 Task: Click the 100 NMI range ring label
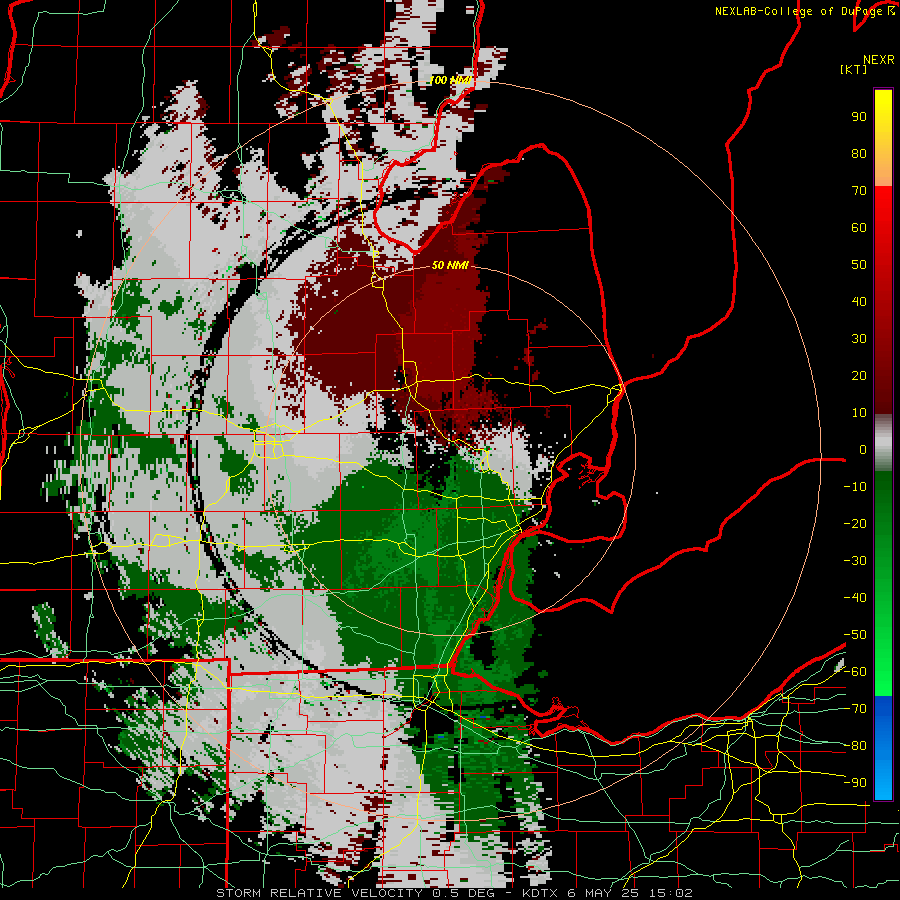coord(451,80)
